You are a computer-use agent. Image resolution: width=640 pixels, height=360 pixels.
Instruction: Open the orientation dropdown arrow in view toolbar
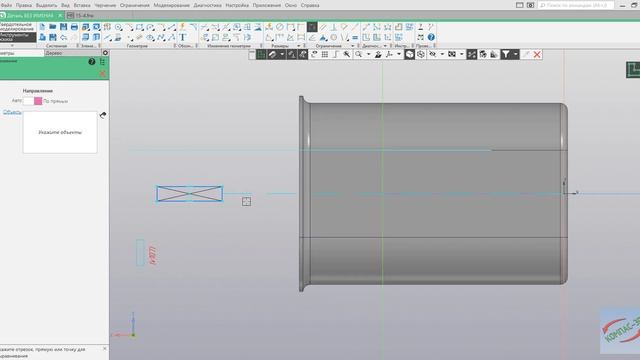tap(399, 54)
